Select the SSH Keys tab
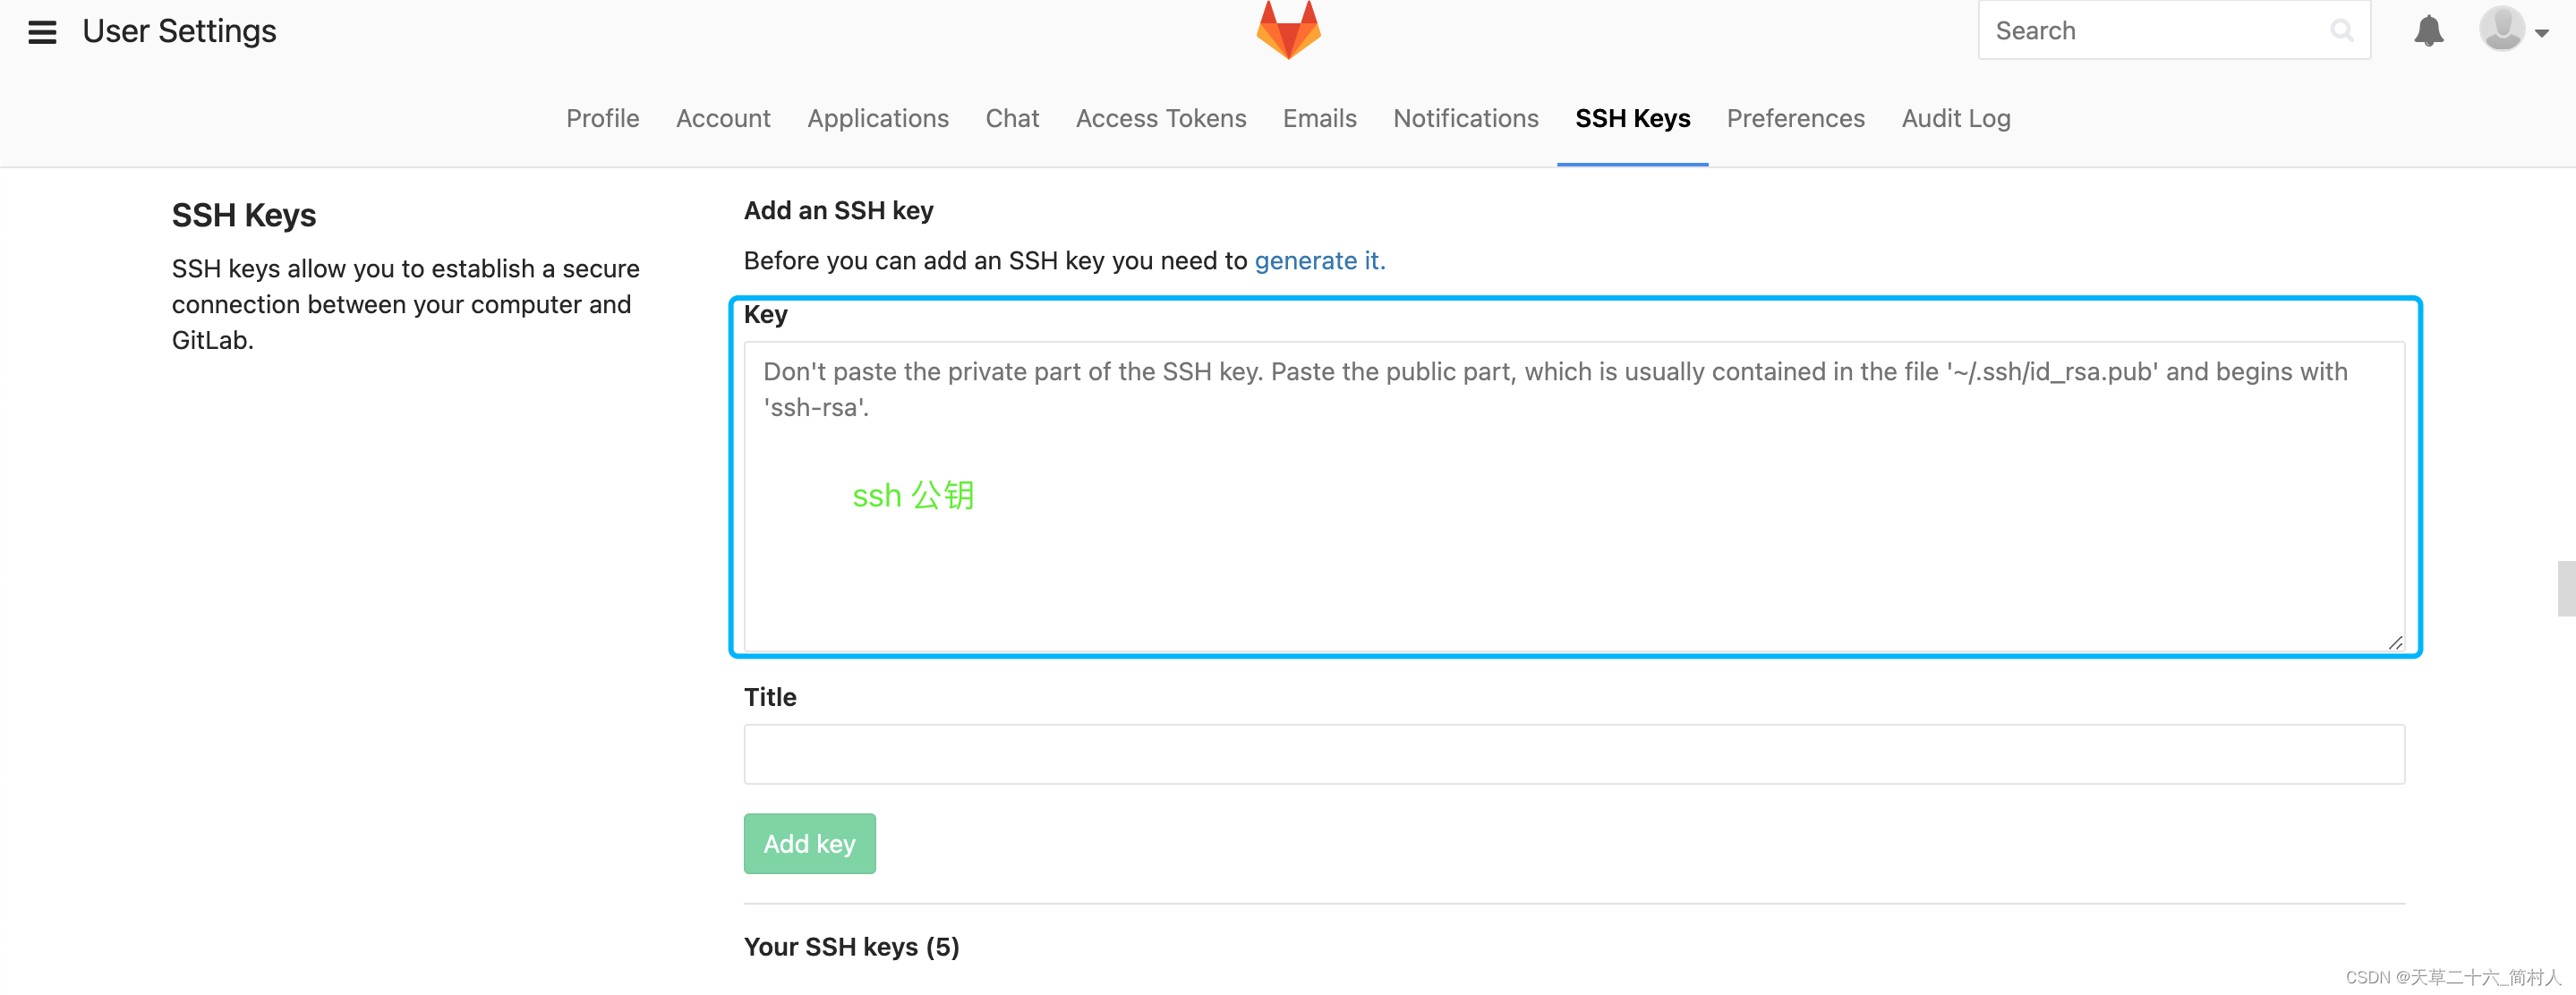 pyautogui.click(x=1632, y=118)
